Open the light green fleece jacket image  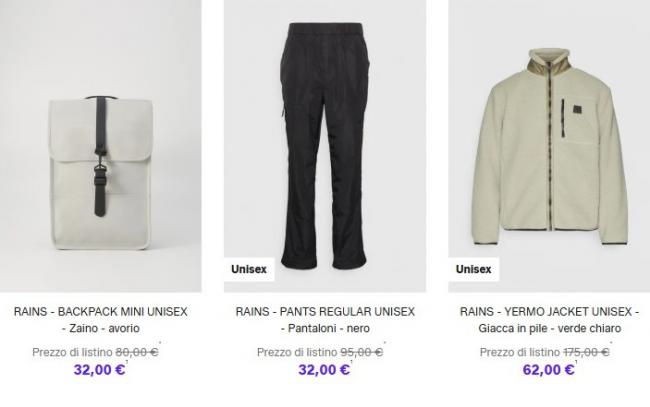(549, 146)
